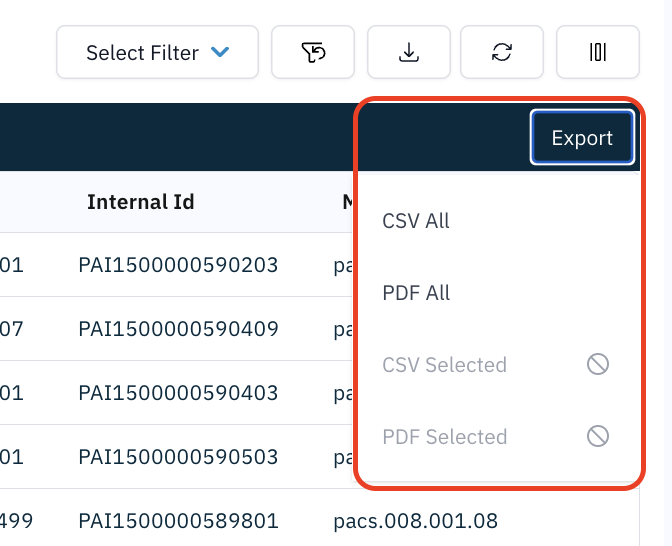The height and width of the screenshot is (546, 672).
Task: Expand the chevron in Select Filter
Action: coord(222,53)
